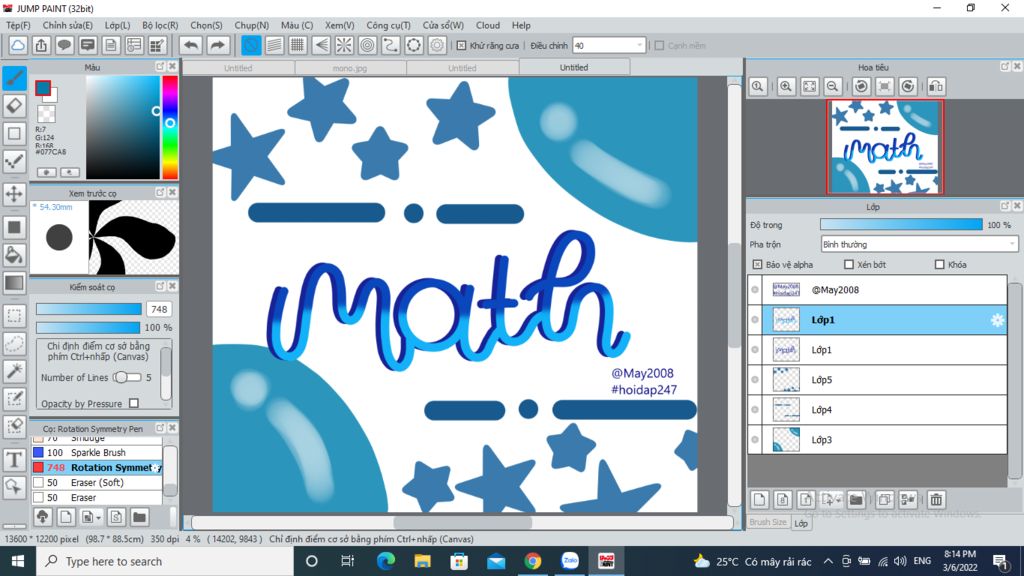Select the Lasso selection tool
Viewport: 1024px width, 576px height.
point(14,343)
